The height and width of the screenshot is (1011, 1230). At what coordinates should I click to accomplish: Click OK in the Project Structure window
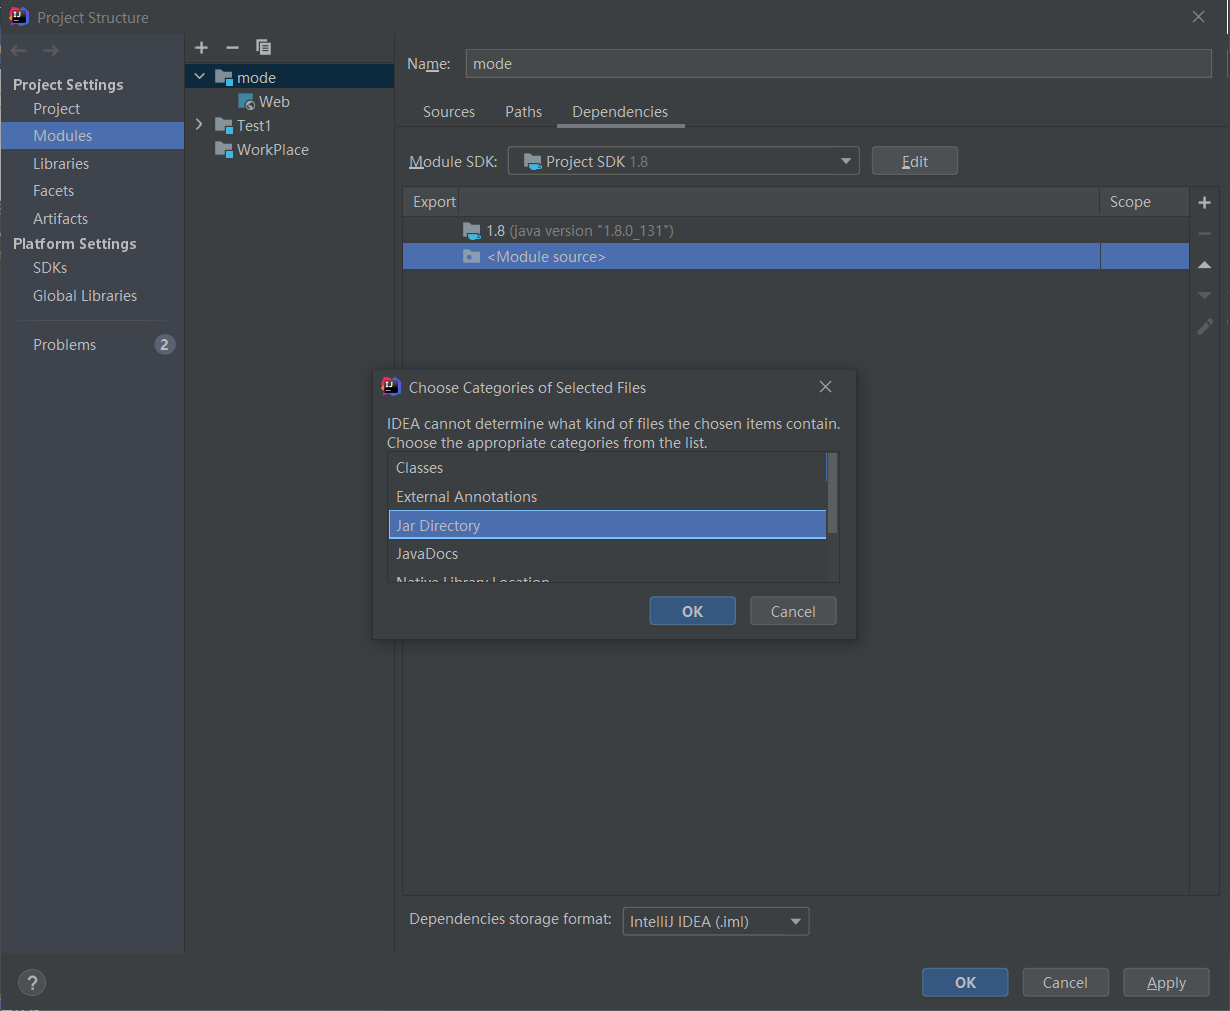click(965, 982)
